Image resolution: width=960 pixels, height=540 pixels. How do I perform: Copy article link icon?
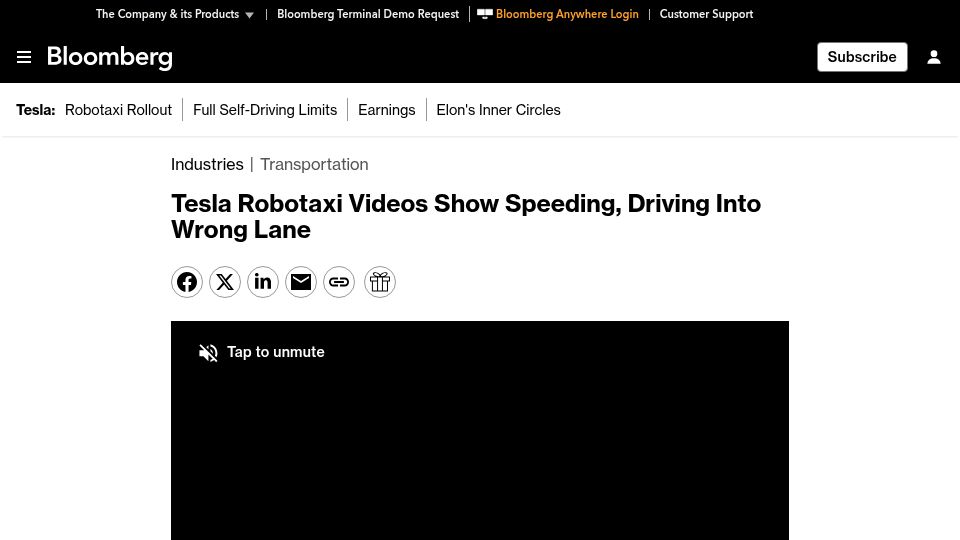339,282
